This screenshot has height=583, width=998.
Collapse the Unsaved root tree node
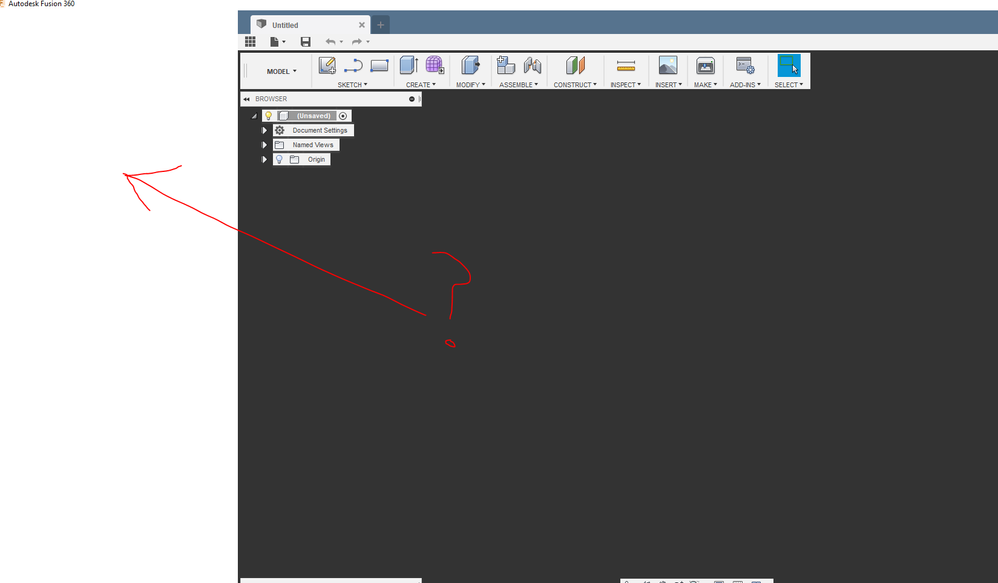(x=255, y=116)
